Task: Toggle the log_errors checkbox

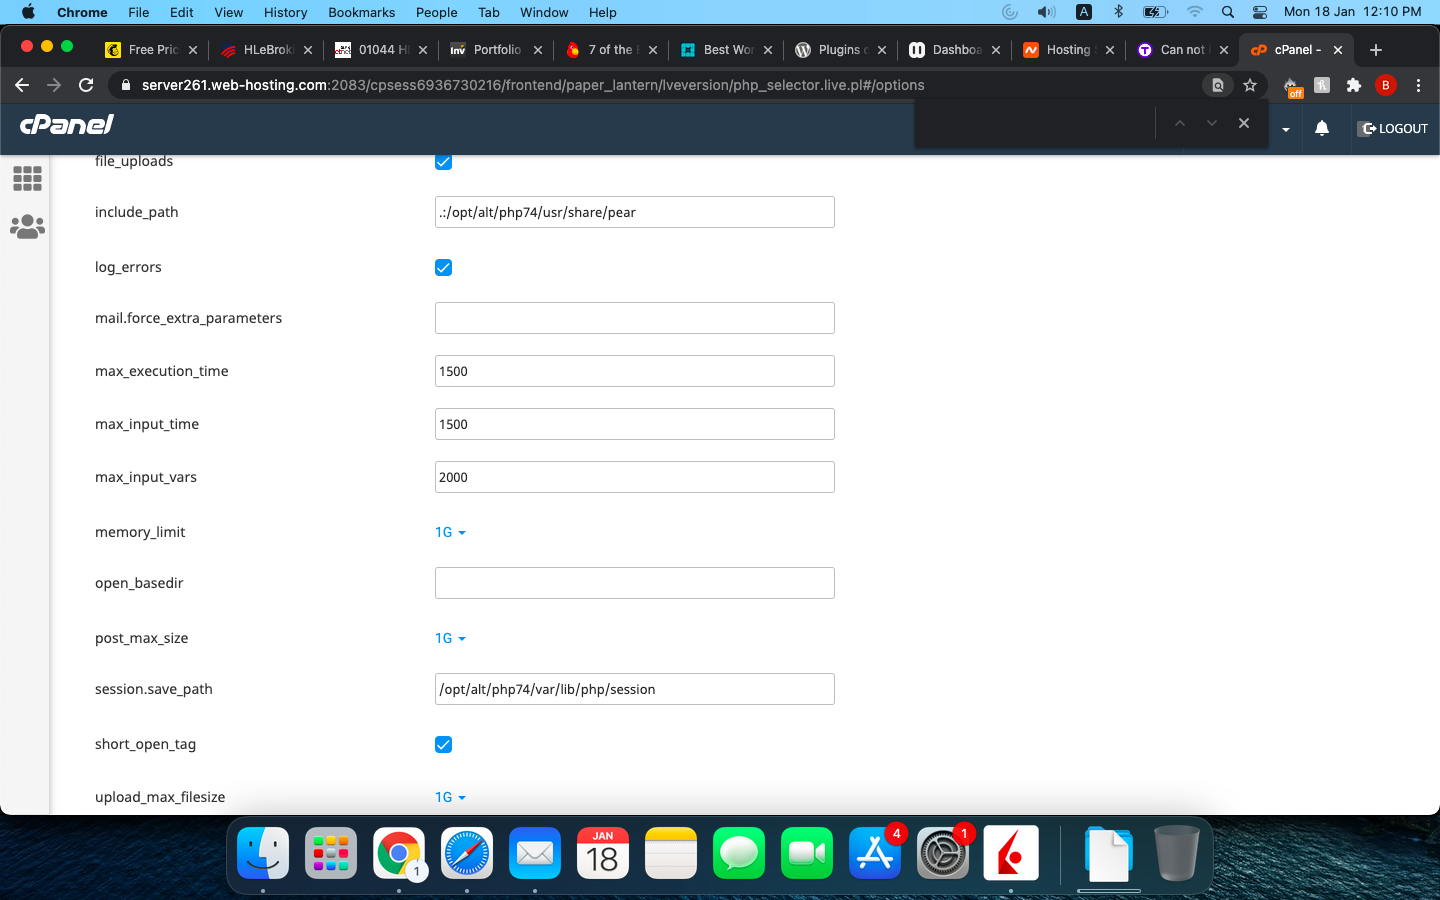Action: 443,267
